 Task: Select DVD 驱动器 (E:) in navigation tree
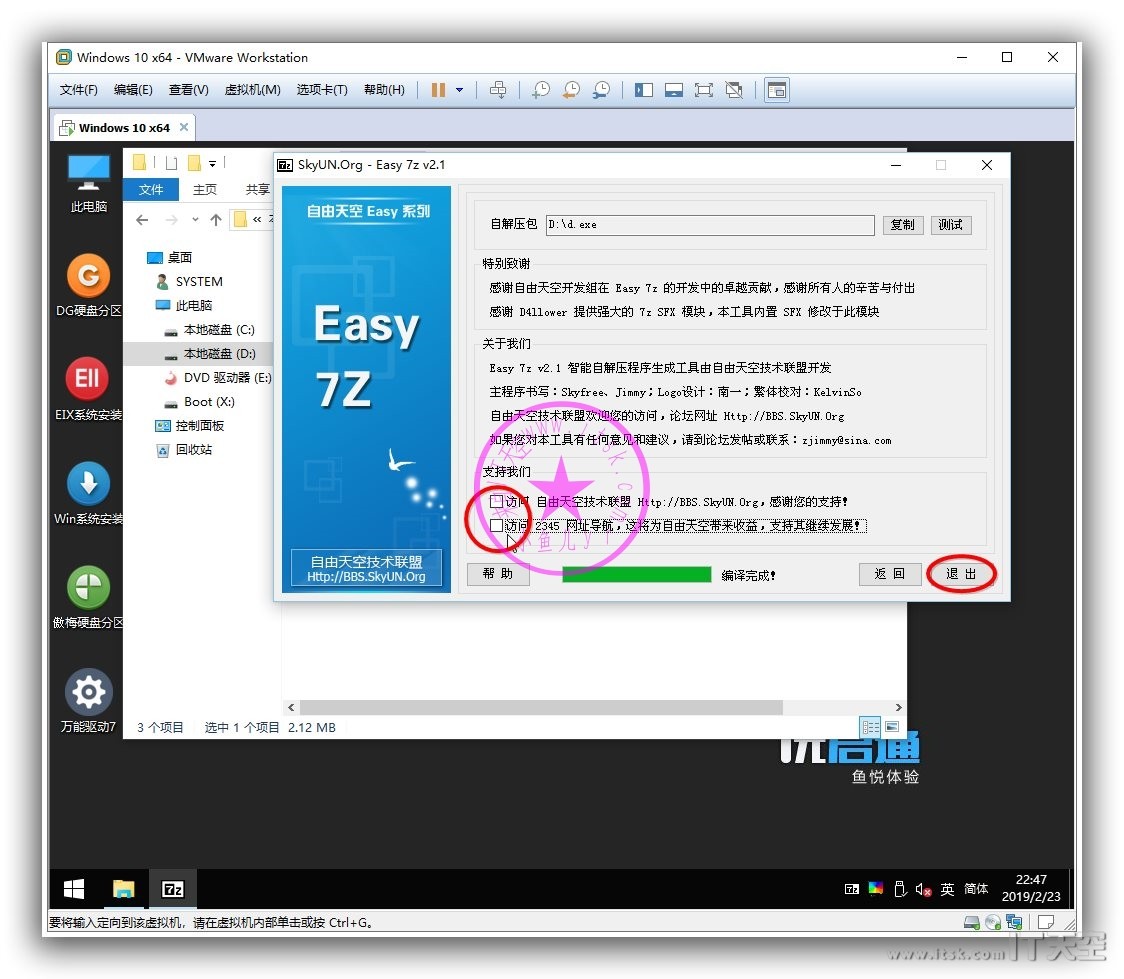point(217,378)
